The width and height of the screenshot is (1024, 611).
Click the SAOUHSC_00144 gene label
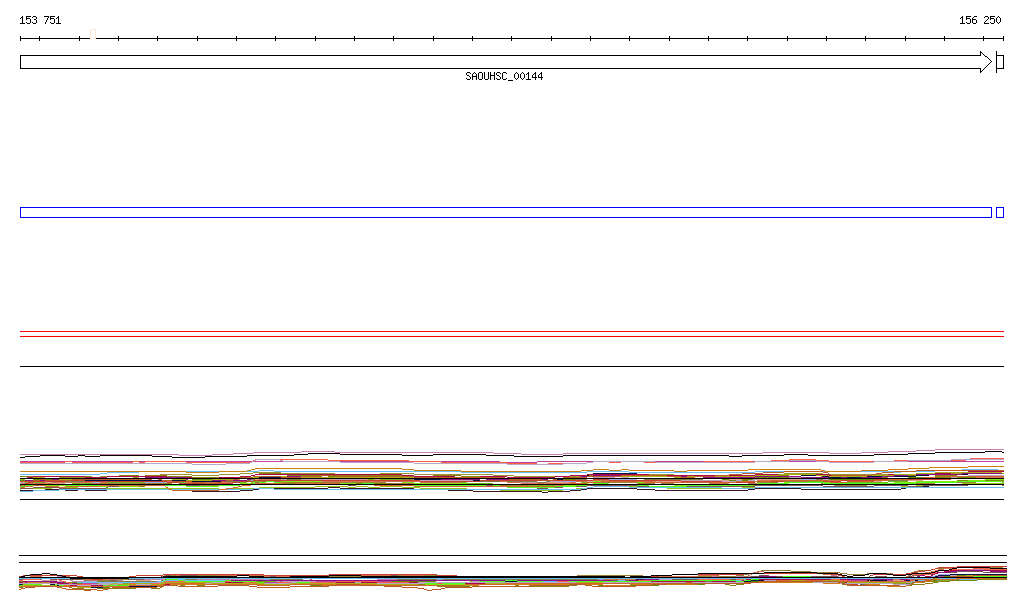pos(504,76)
